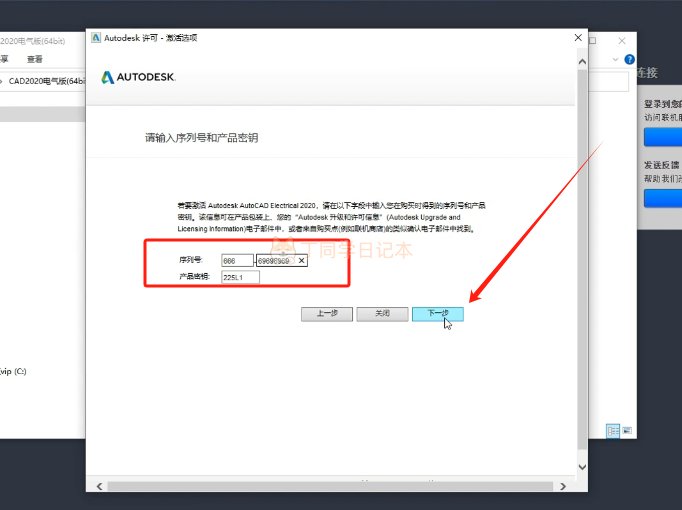
Task: Click the 请输入序列号和产品密钥 heading
Action: [x=201, y=138]
